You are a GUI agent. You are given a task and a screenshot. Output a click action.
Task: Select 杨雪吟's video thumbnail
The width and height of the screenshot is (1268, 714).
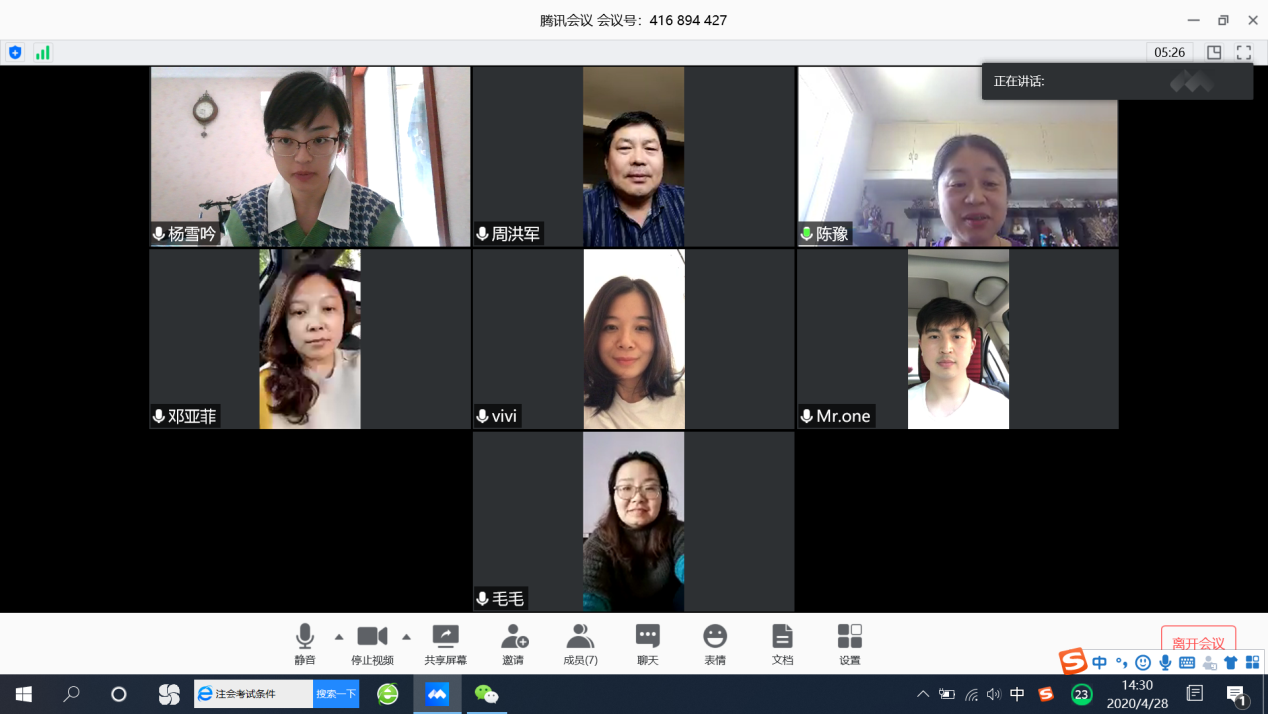(x=310, y=156)
